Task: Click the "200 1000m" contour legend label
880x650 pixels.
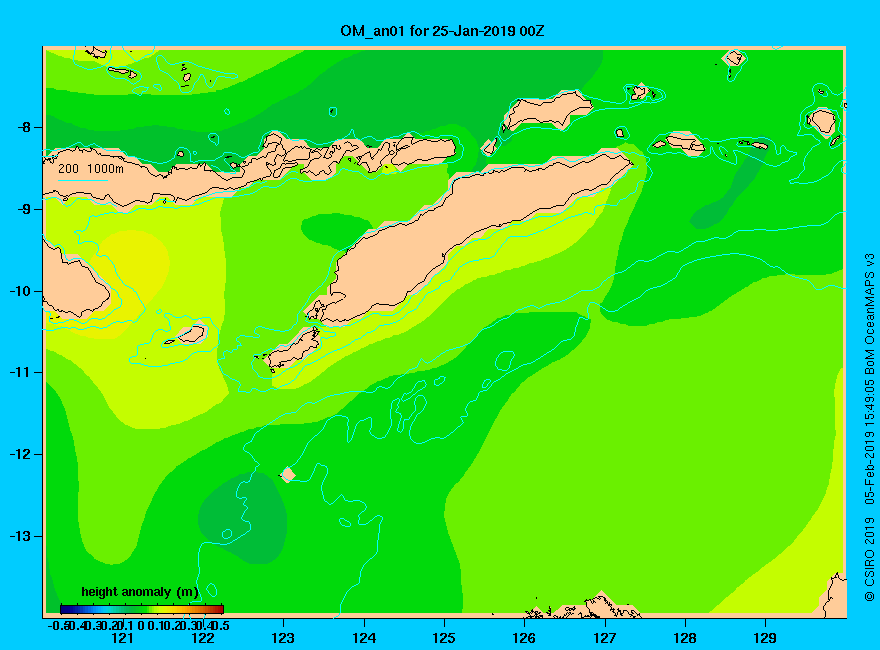Action: [91, 168]
